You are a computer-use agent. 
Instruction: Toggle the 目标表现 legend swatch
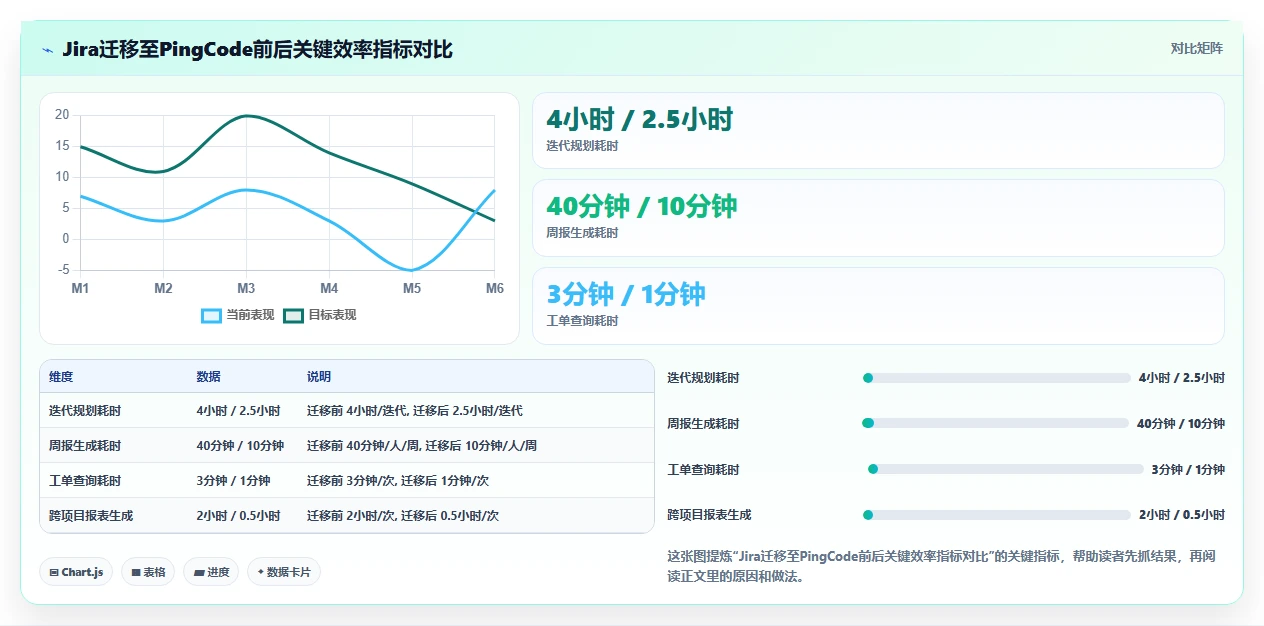pos(293,315)
